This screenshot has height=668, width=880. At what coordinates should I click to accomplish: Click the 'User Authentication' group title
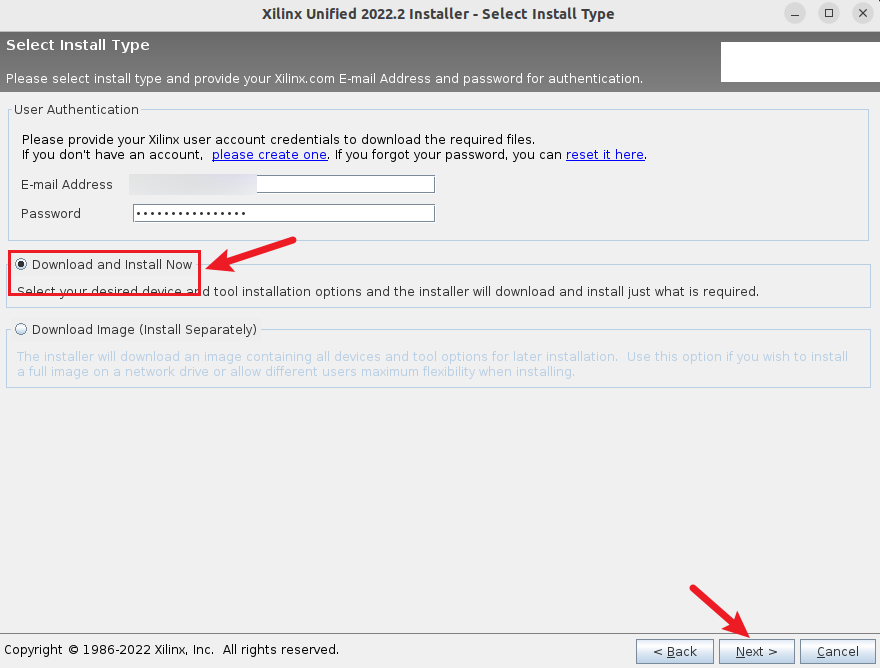click(76, 109)
